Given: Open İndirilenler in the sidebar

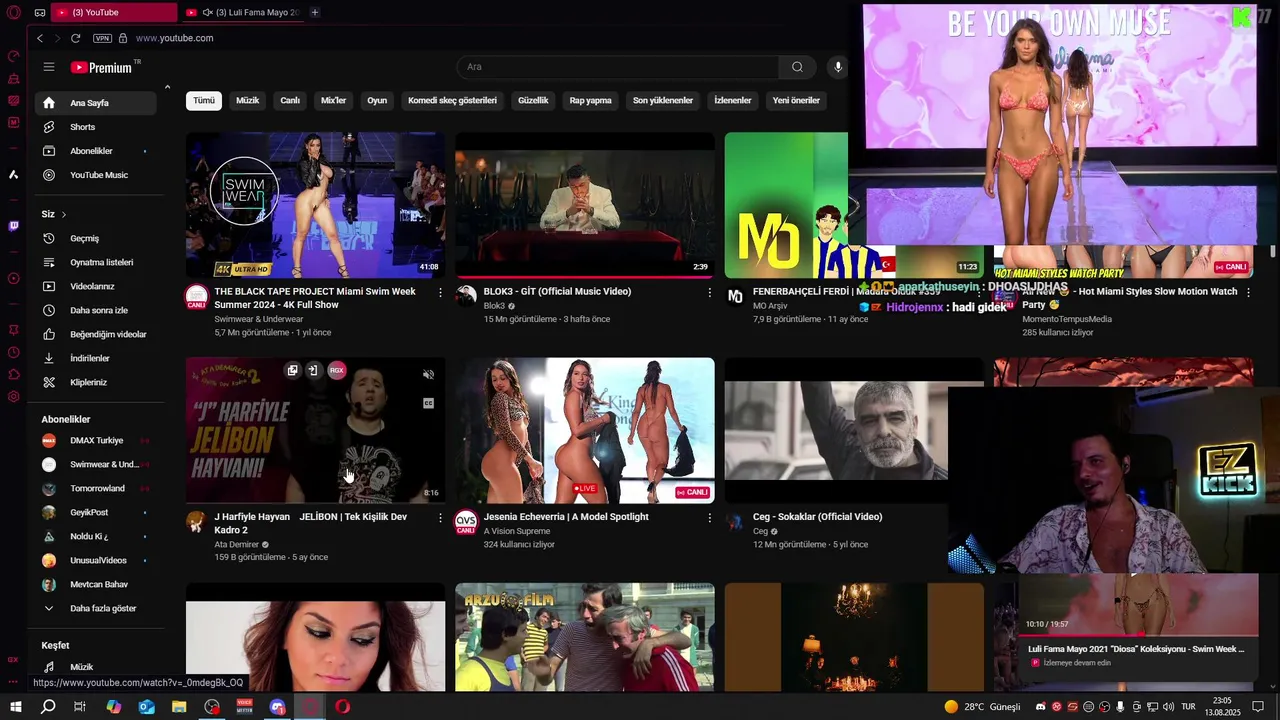Looking at the screenshot, I should coord(96,358).
